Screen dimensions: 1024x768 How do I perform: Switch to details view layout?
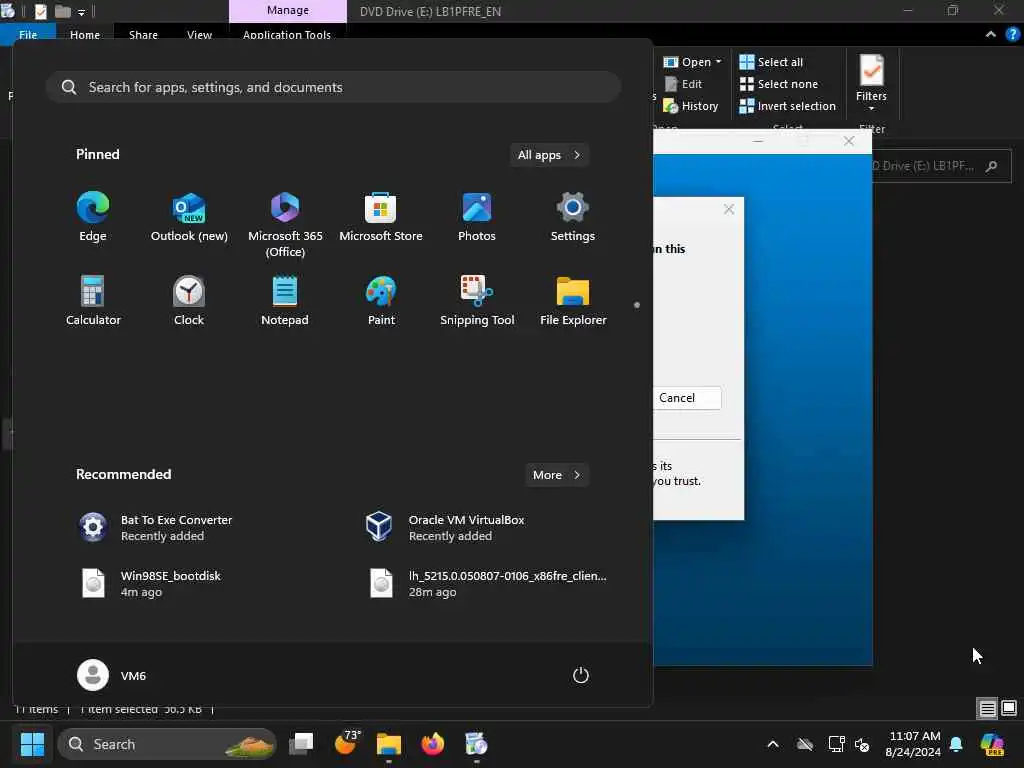(987, 709)
